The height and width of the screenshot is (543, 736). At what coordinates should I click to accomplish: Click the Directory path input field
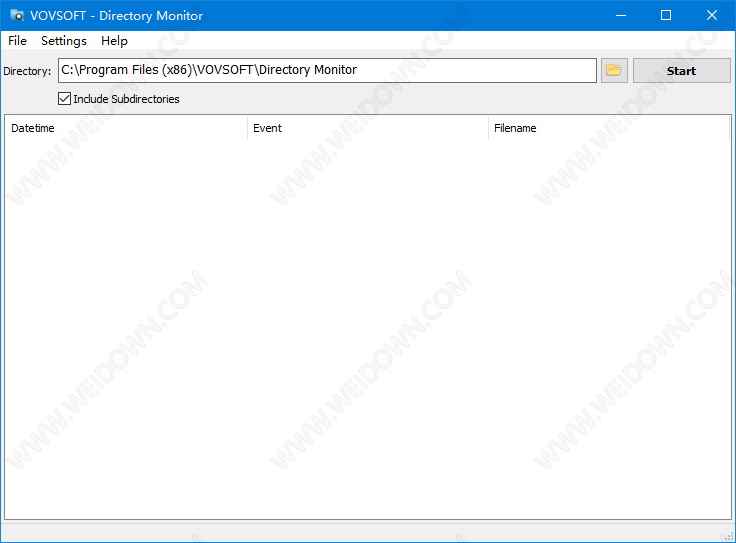(327, 70)
